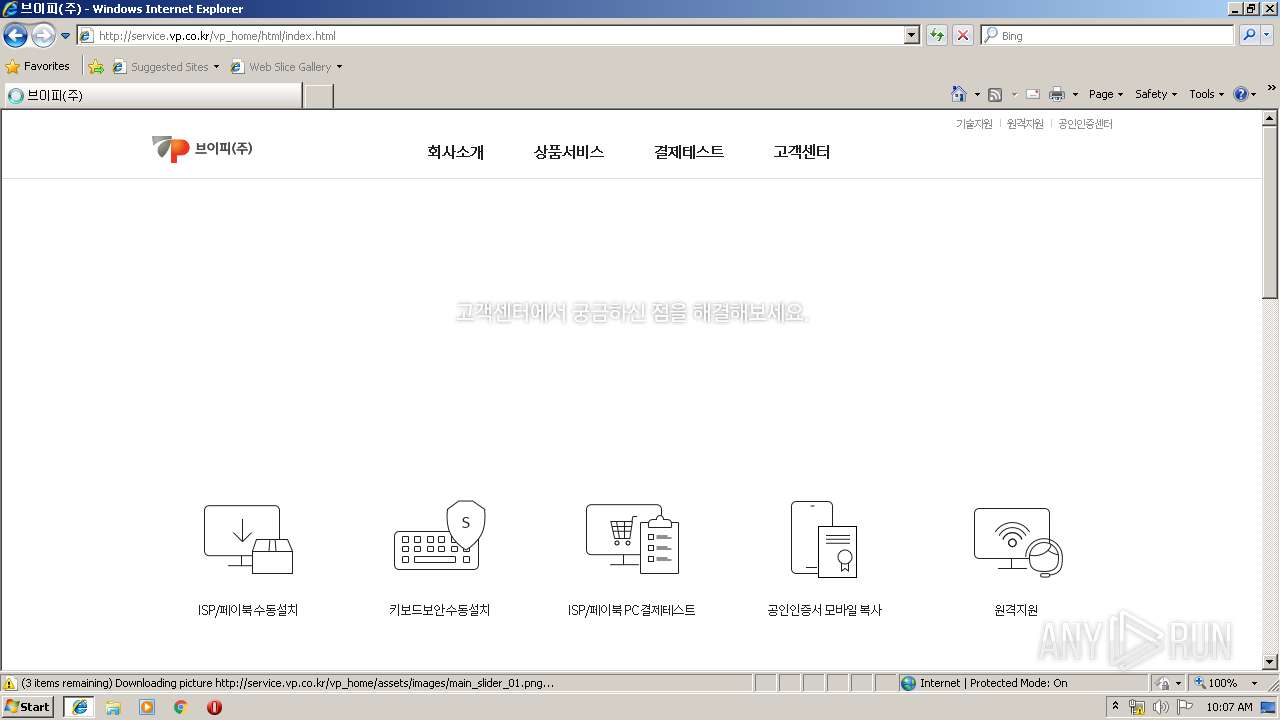
Task: Click the vertical scrollbar thumb
Action: click(1270, 213)
